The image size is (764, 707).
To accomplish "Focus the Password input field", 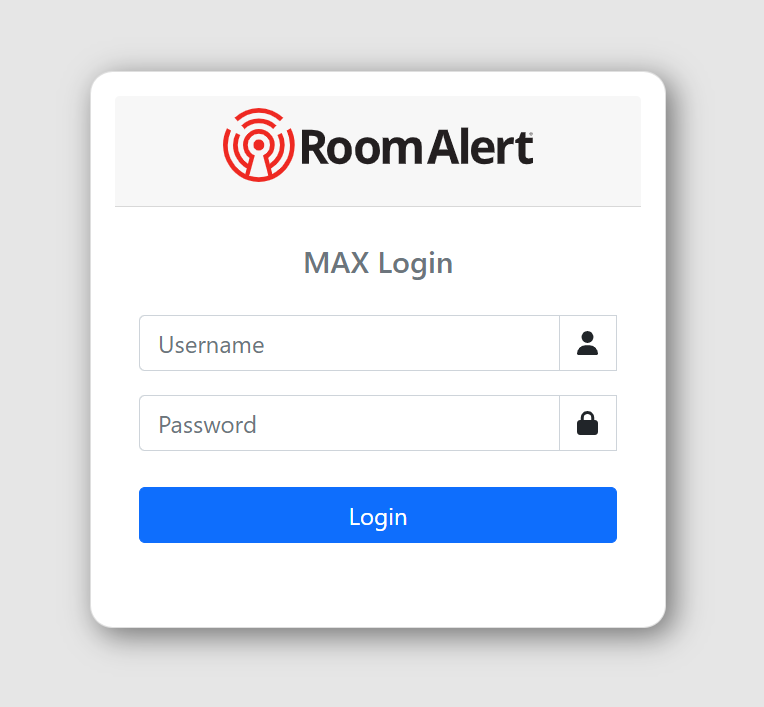I will coord(349,423).
